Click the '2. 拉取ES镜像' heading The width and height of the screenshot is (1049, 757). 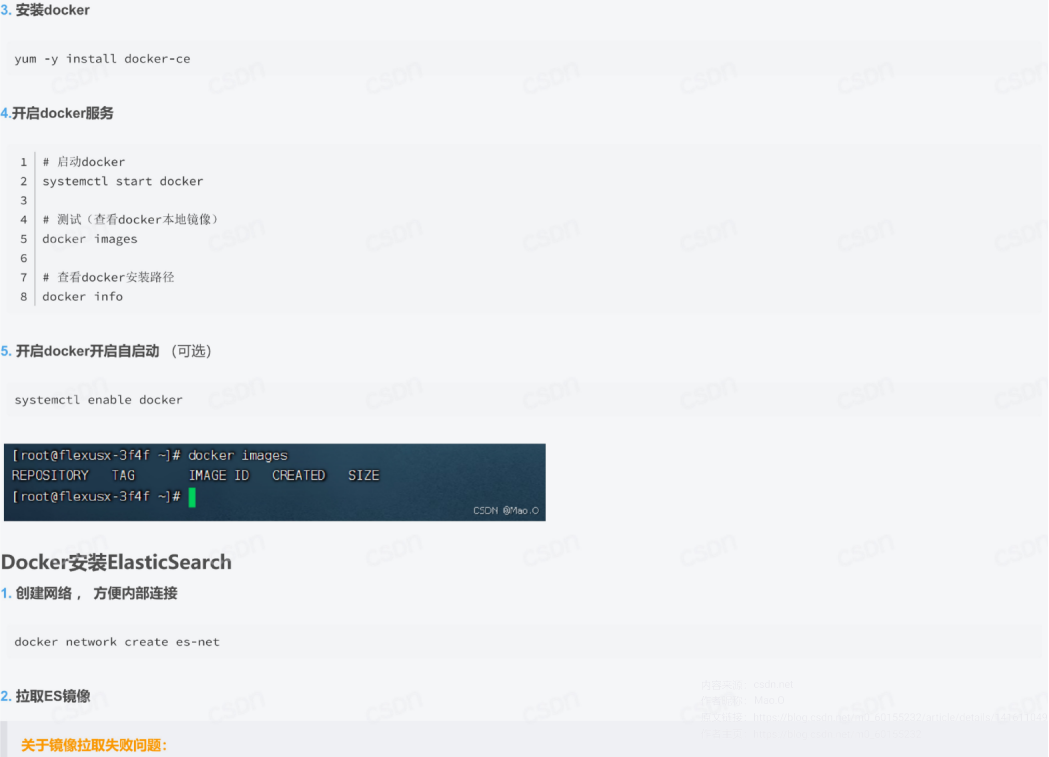45,696
